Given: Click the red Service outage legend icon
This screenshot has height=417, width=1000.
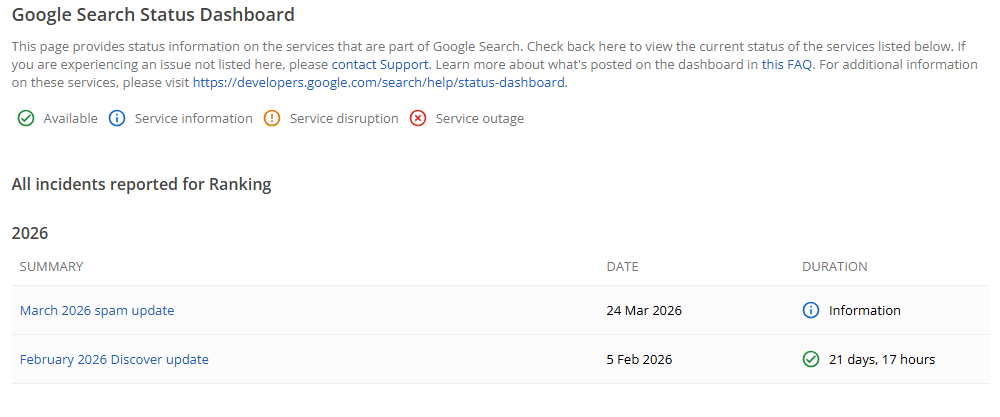Looking at the screenshot, I should click(x=418, y=119).
